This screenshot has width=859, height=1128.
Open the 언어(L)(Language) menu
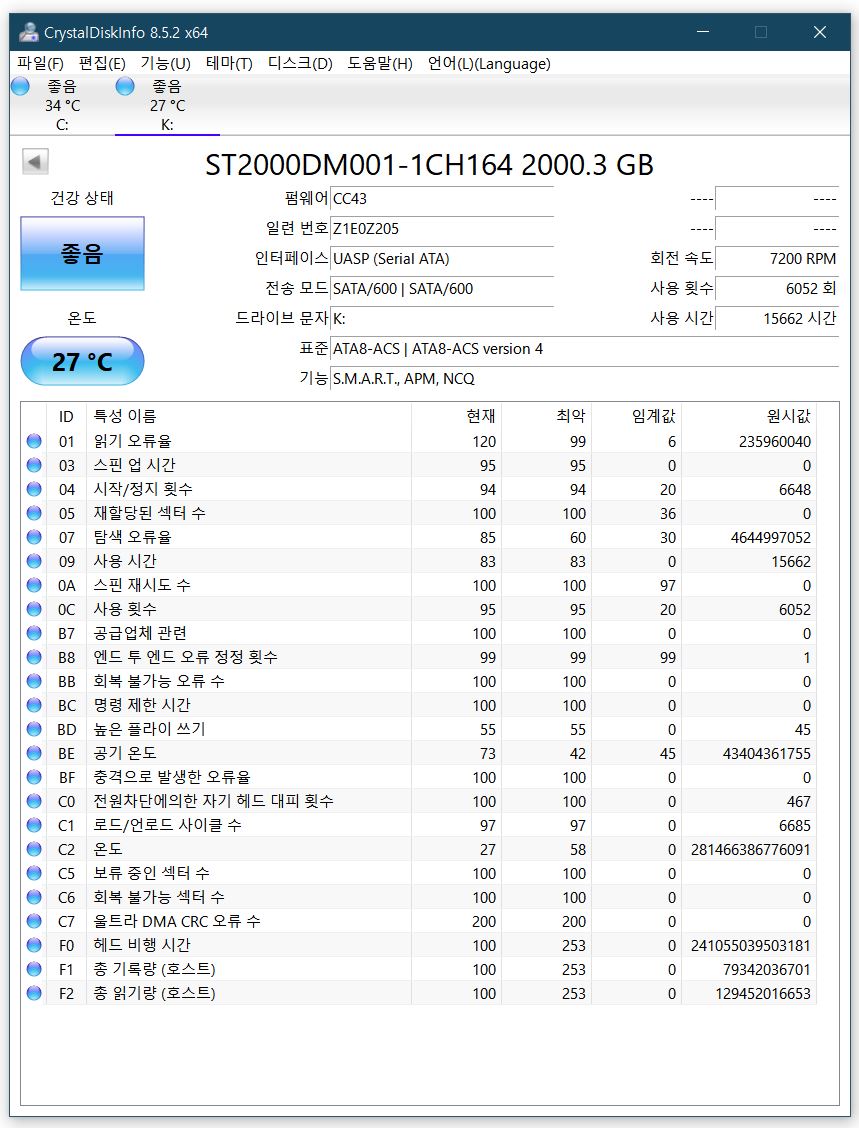pyautogui.click(x=488, y=63)
